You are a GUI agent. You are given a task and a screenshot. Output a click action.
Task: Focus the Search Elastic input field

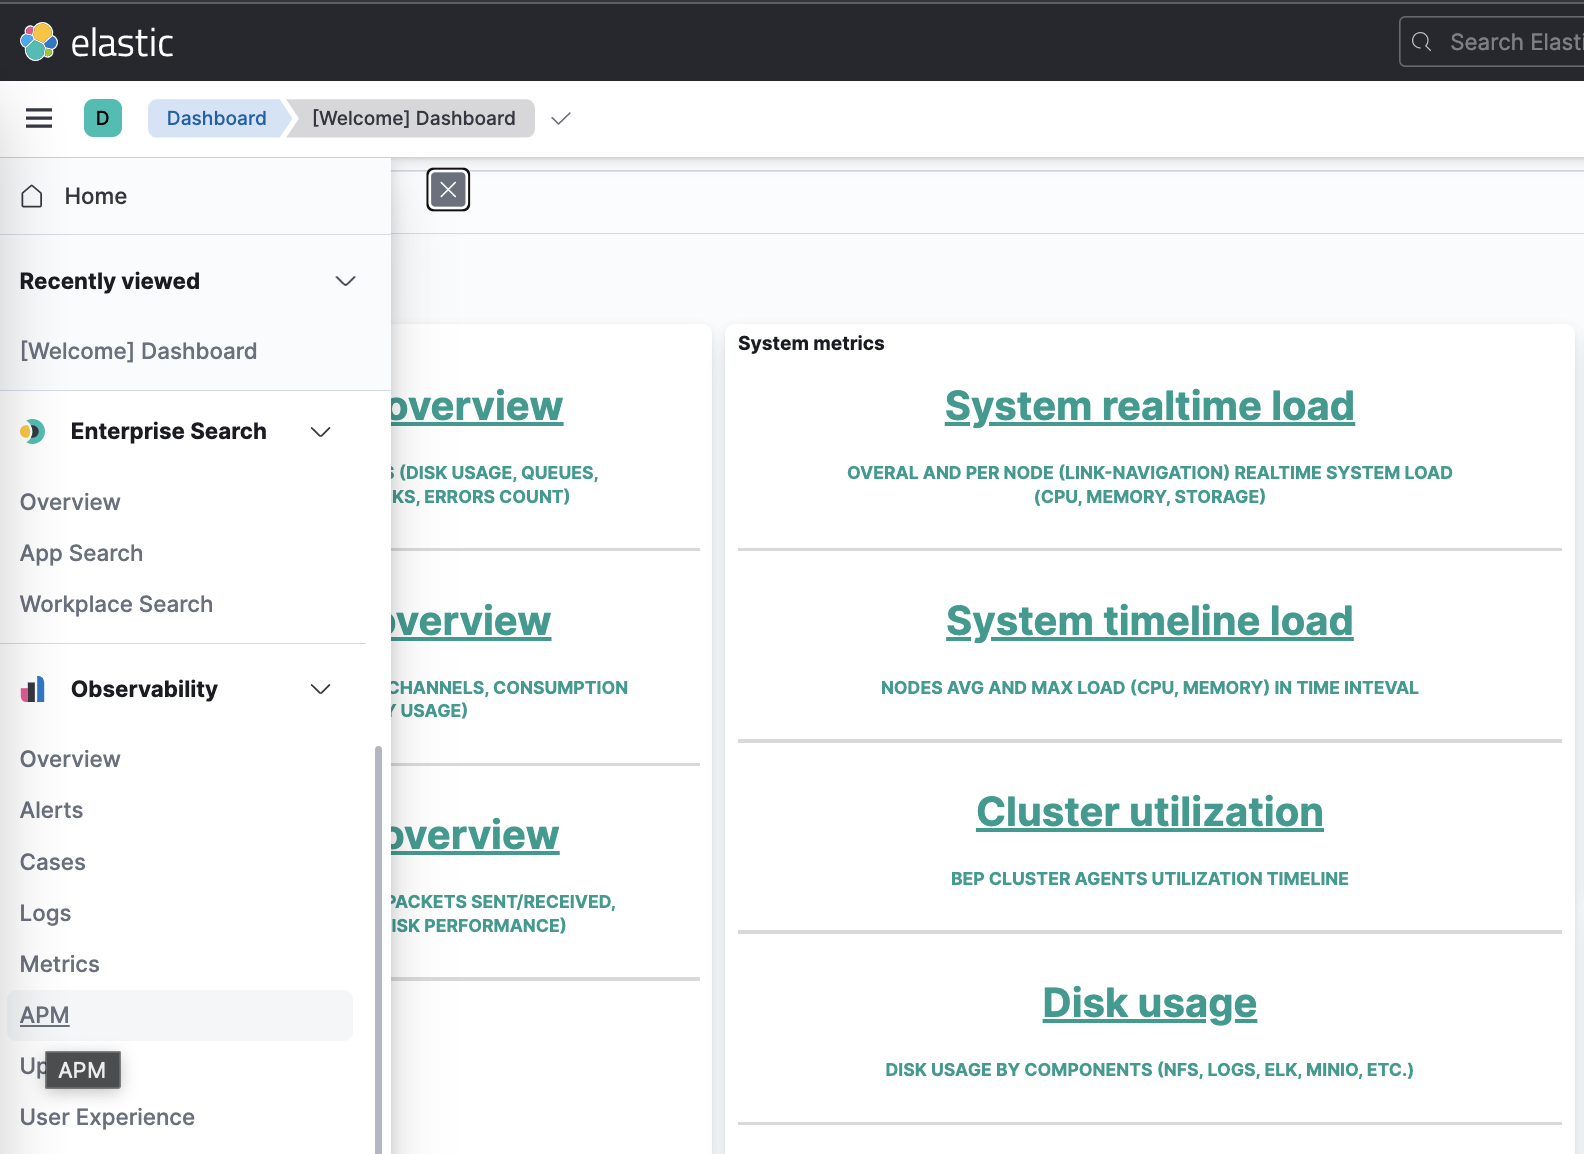coord(1492,42)
